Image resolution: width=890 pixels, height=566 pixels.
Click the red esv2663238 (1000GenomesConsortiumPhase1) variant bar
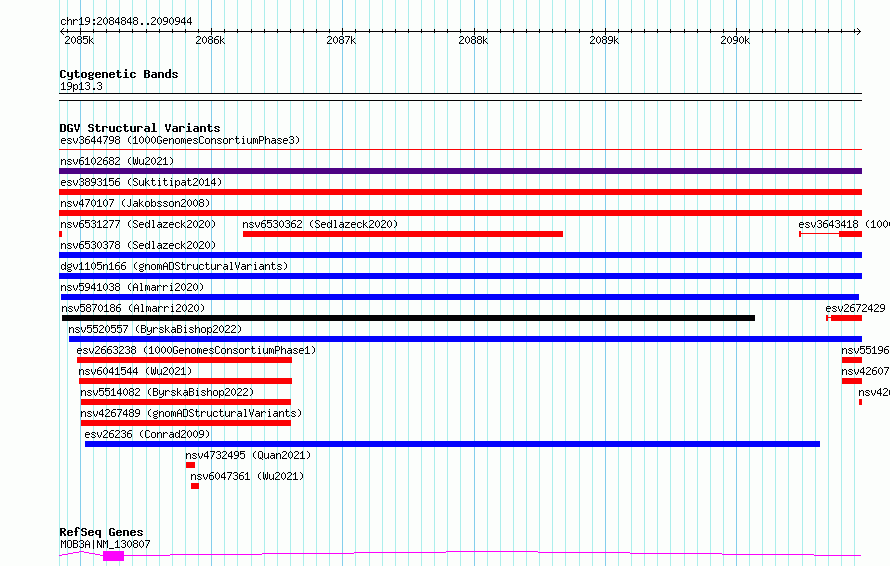pyautogui.click(x=184, y=360)
